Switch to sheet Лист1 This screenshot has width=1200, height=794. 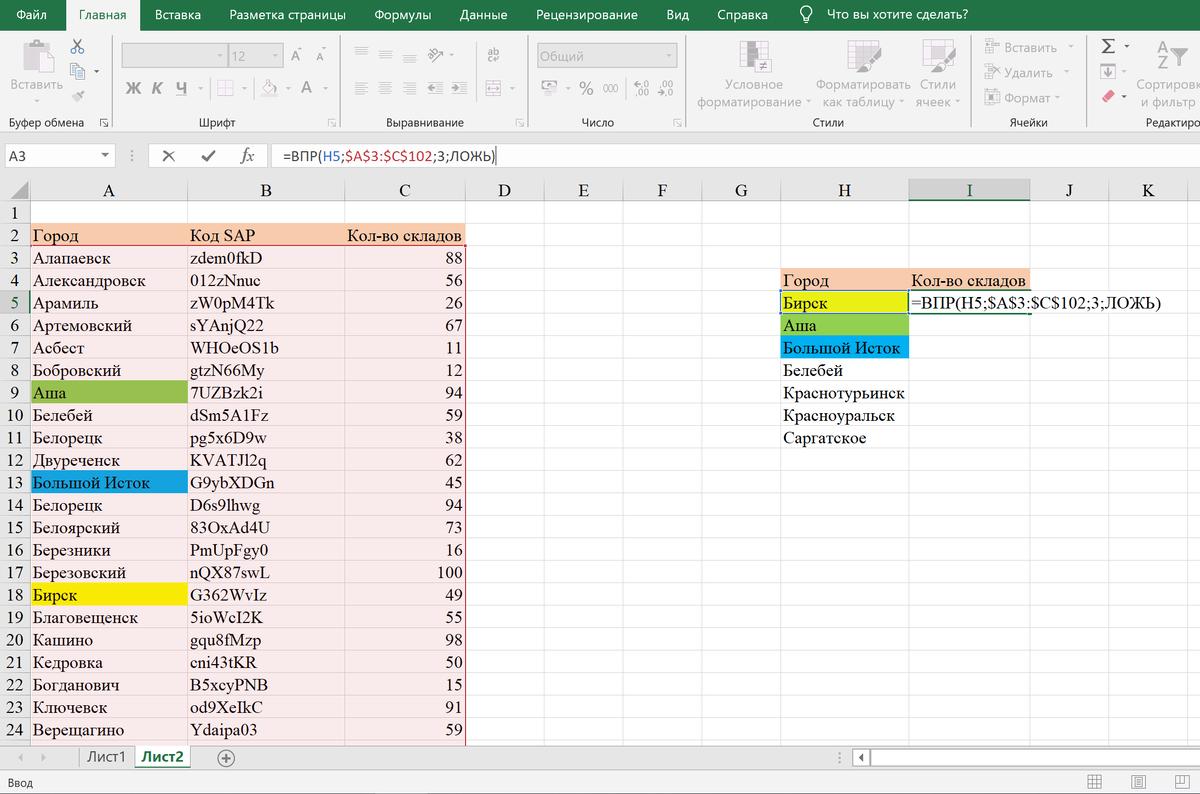click(106, 757)
